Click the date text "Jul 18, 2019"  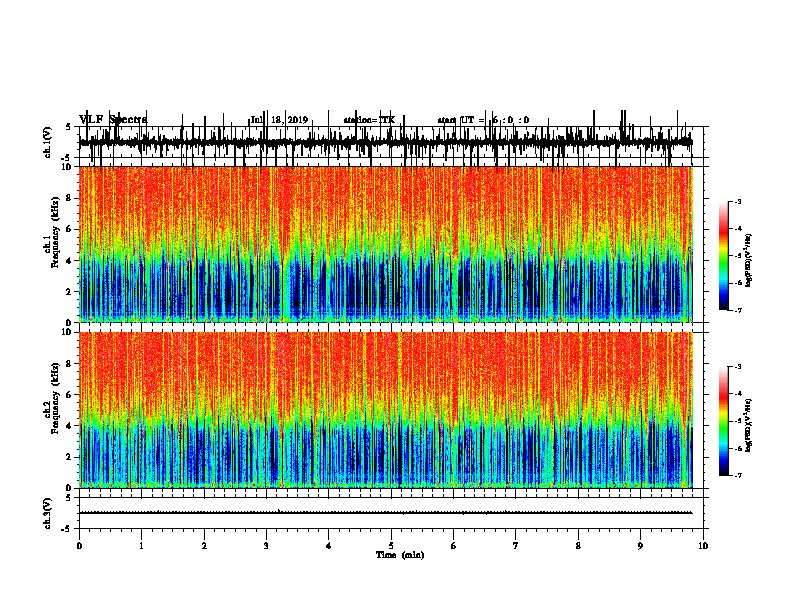tap(279, 120)
